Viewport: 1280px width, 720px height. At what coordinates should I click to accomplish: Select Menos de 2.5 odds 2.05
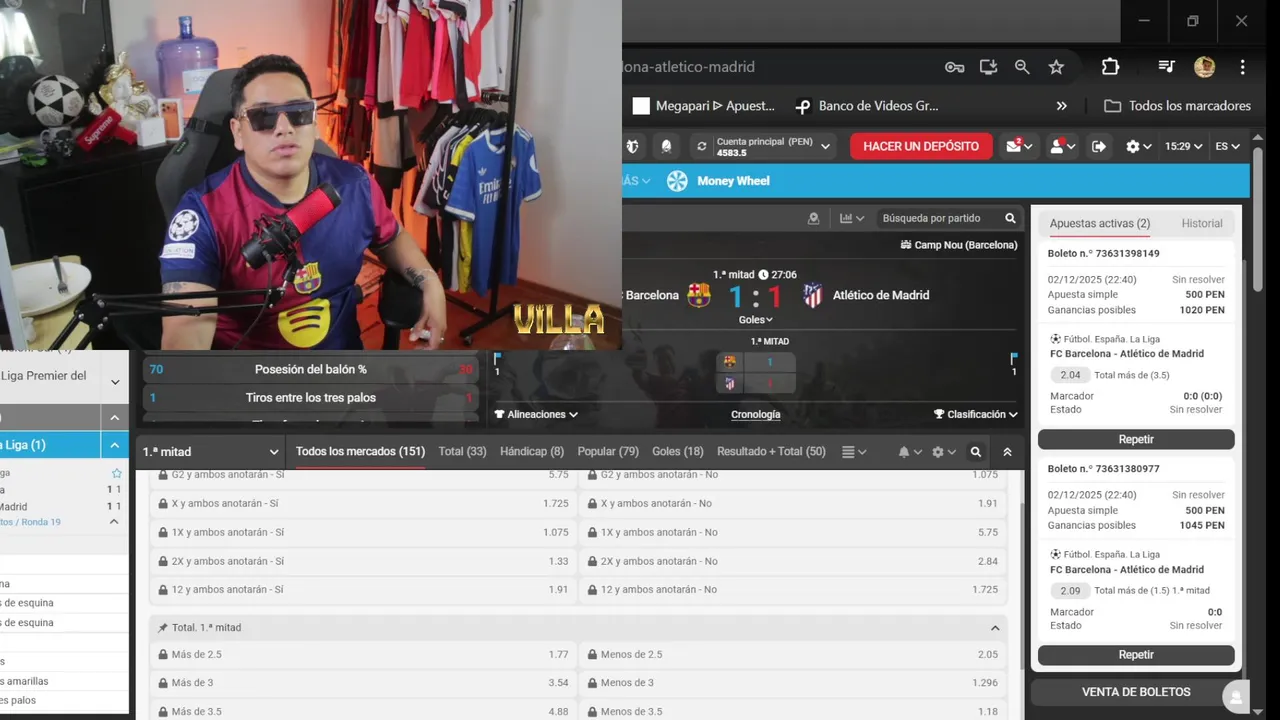tap(793, 655)
